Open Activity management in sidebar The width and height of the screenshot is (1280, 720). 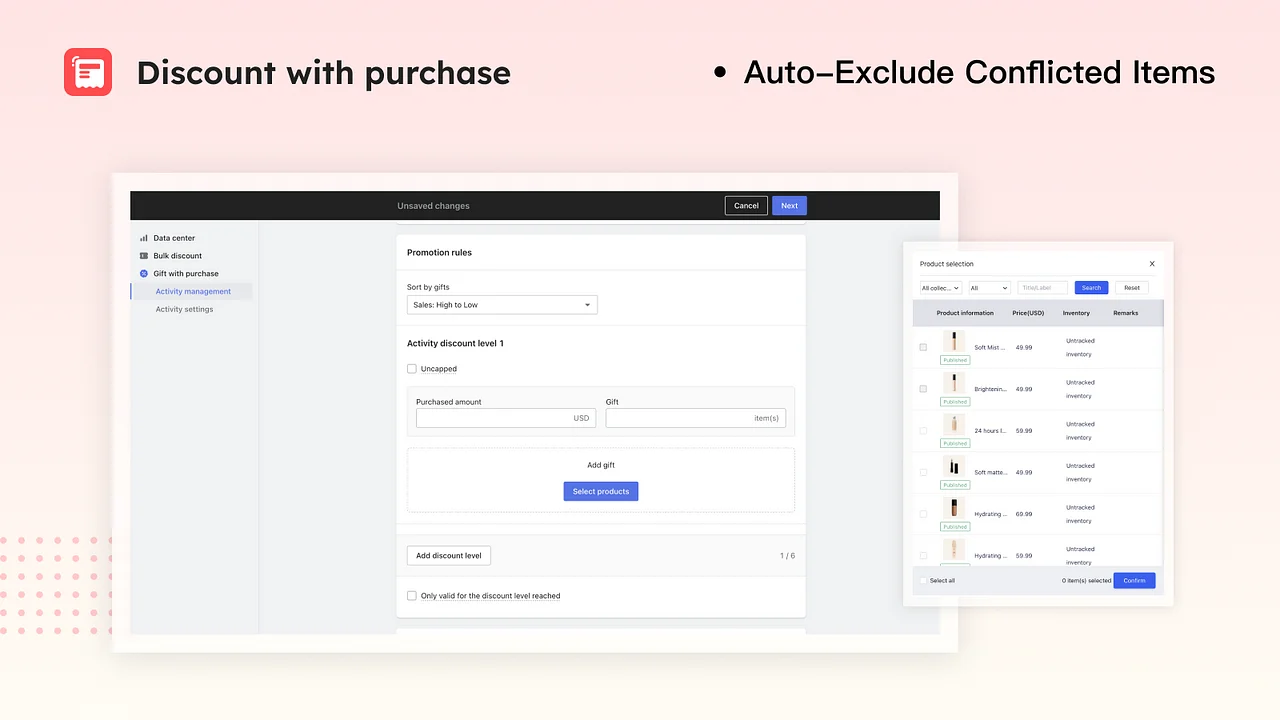coord(193,292)
